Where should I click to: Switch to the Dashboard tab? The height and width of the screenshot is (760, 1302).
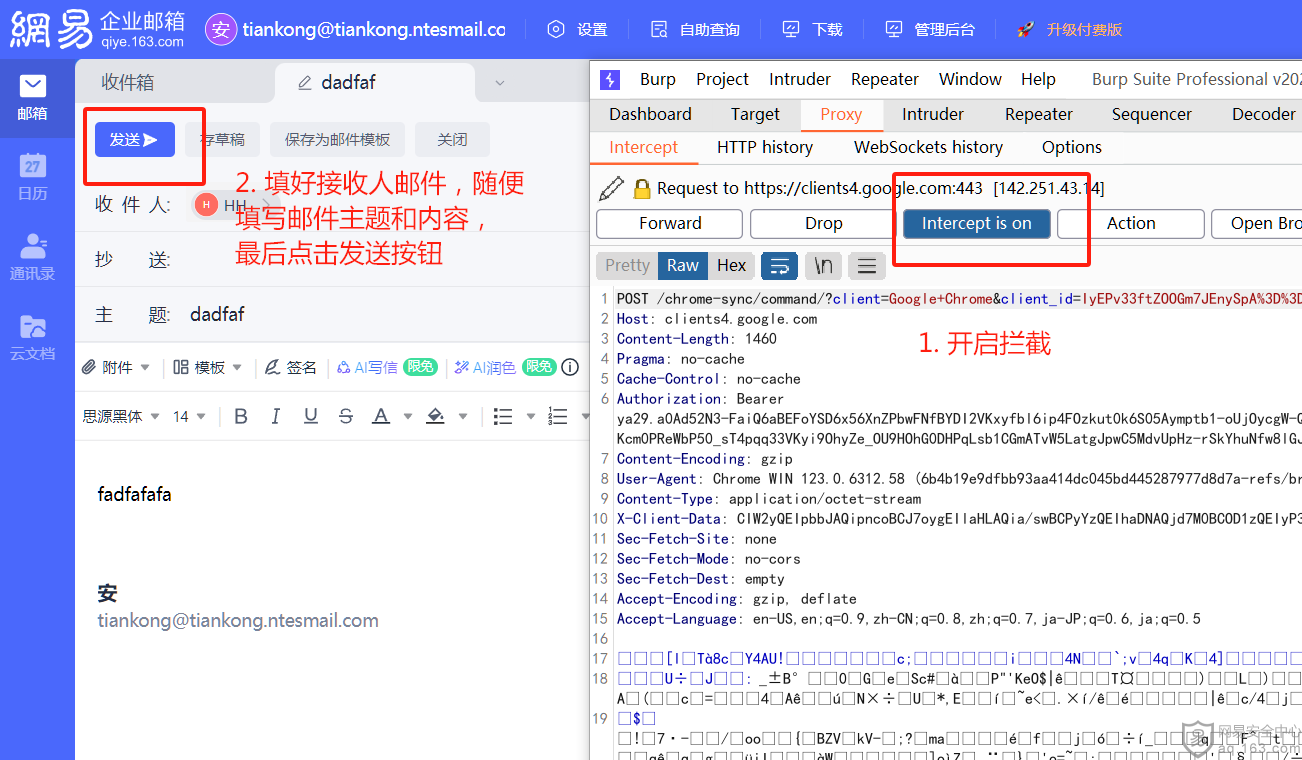coord(650,114)
